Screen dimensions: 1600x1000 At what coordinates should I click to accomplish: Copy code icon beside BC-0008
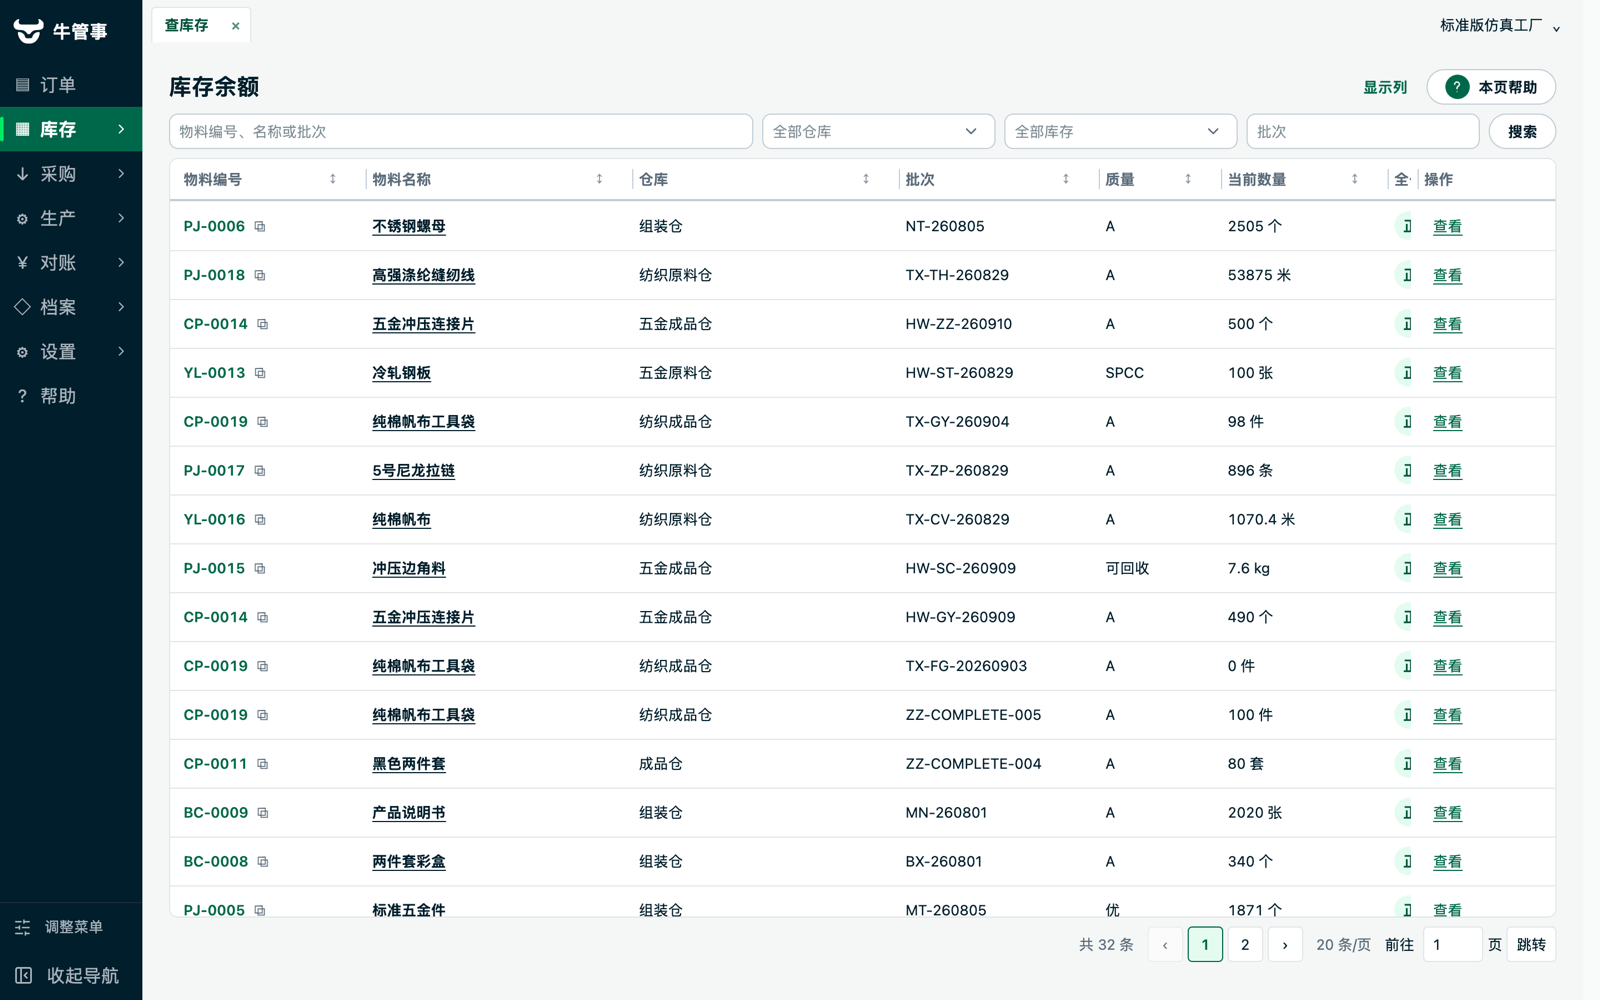point(263,862)
